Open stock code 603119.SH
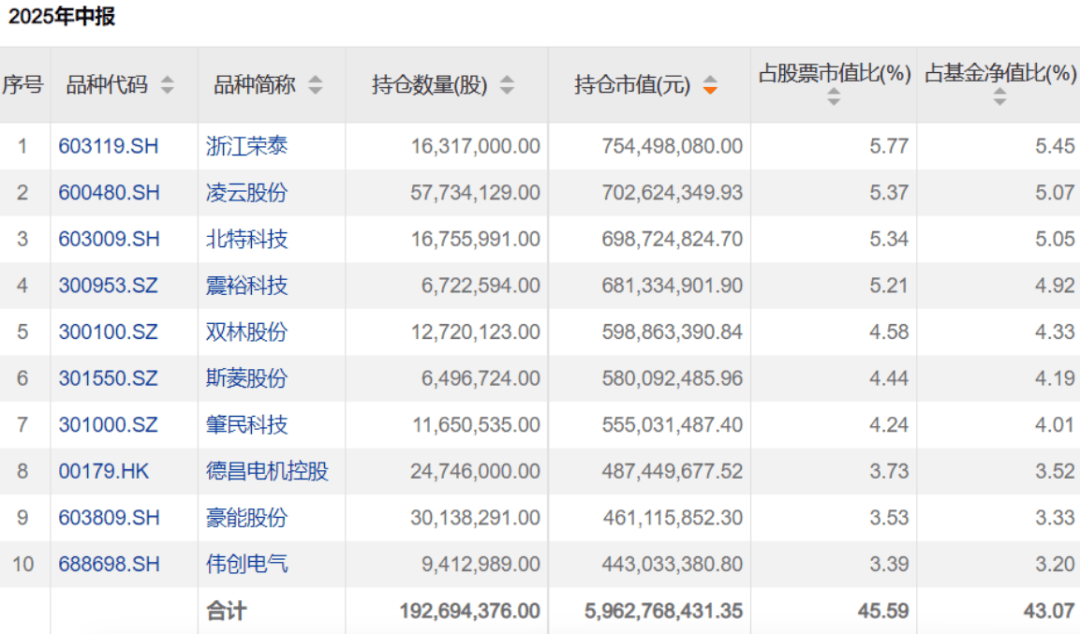 pyautogui.click(x=108, y=147)
